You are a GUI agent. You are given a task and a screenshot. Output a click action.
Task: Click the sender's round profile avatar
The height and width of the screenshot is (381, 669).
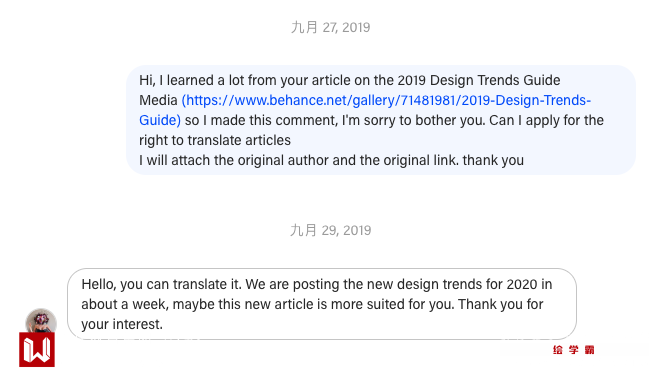pyautogui.click(x=41, y=321)
